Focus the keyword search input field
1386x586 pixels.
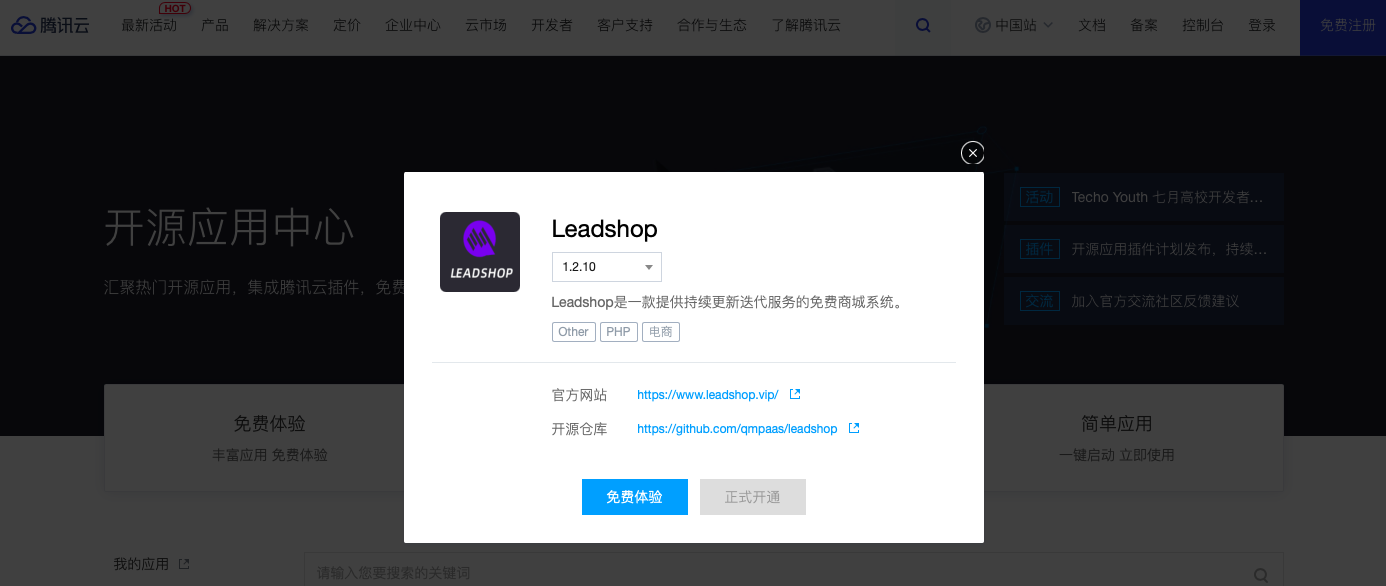(x=794, y=573)
